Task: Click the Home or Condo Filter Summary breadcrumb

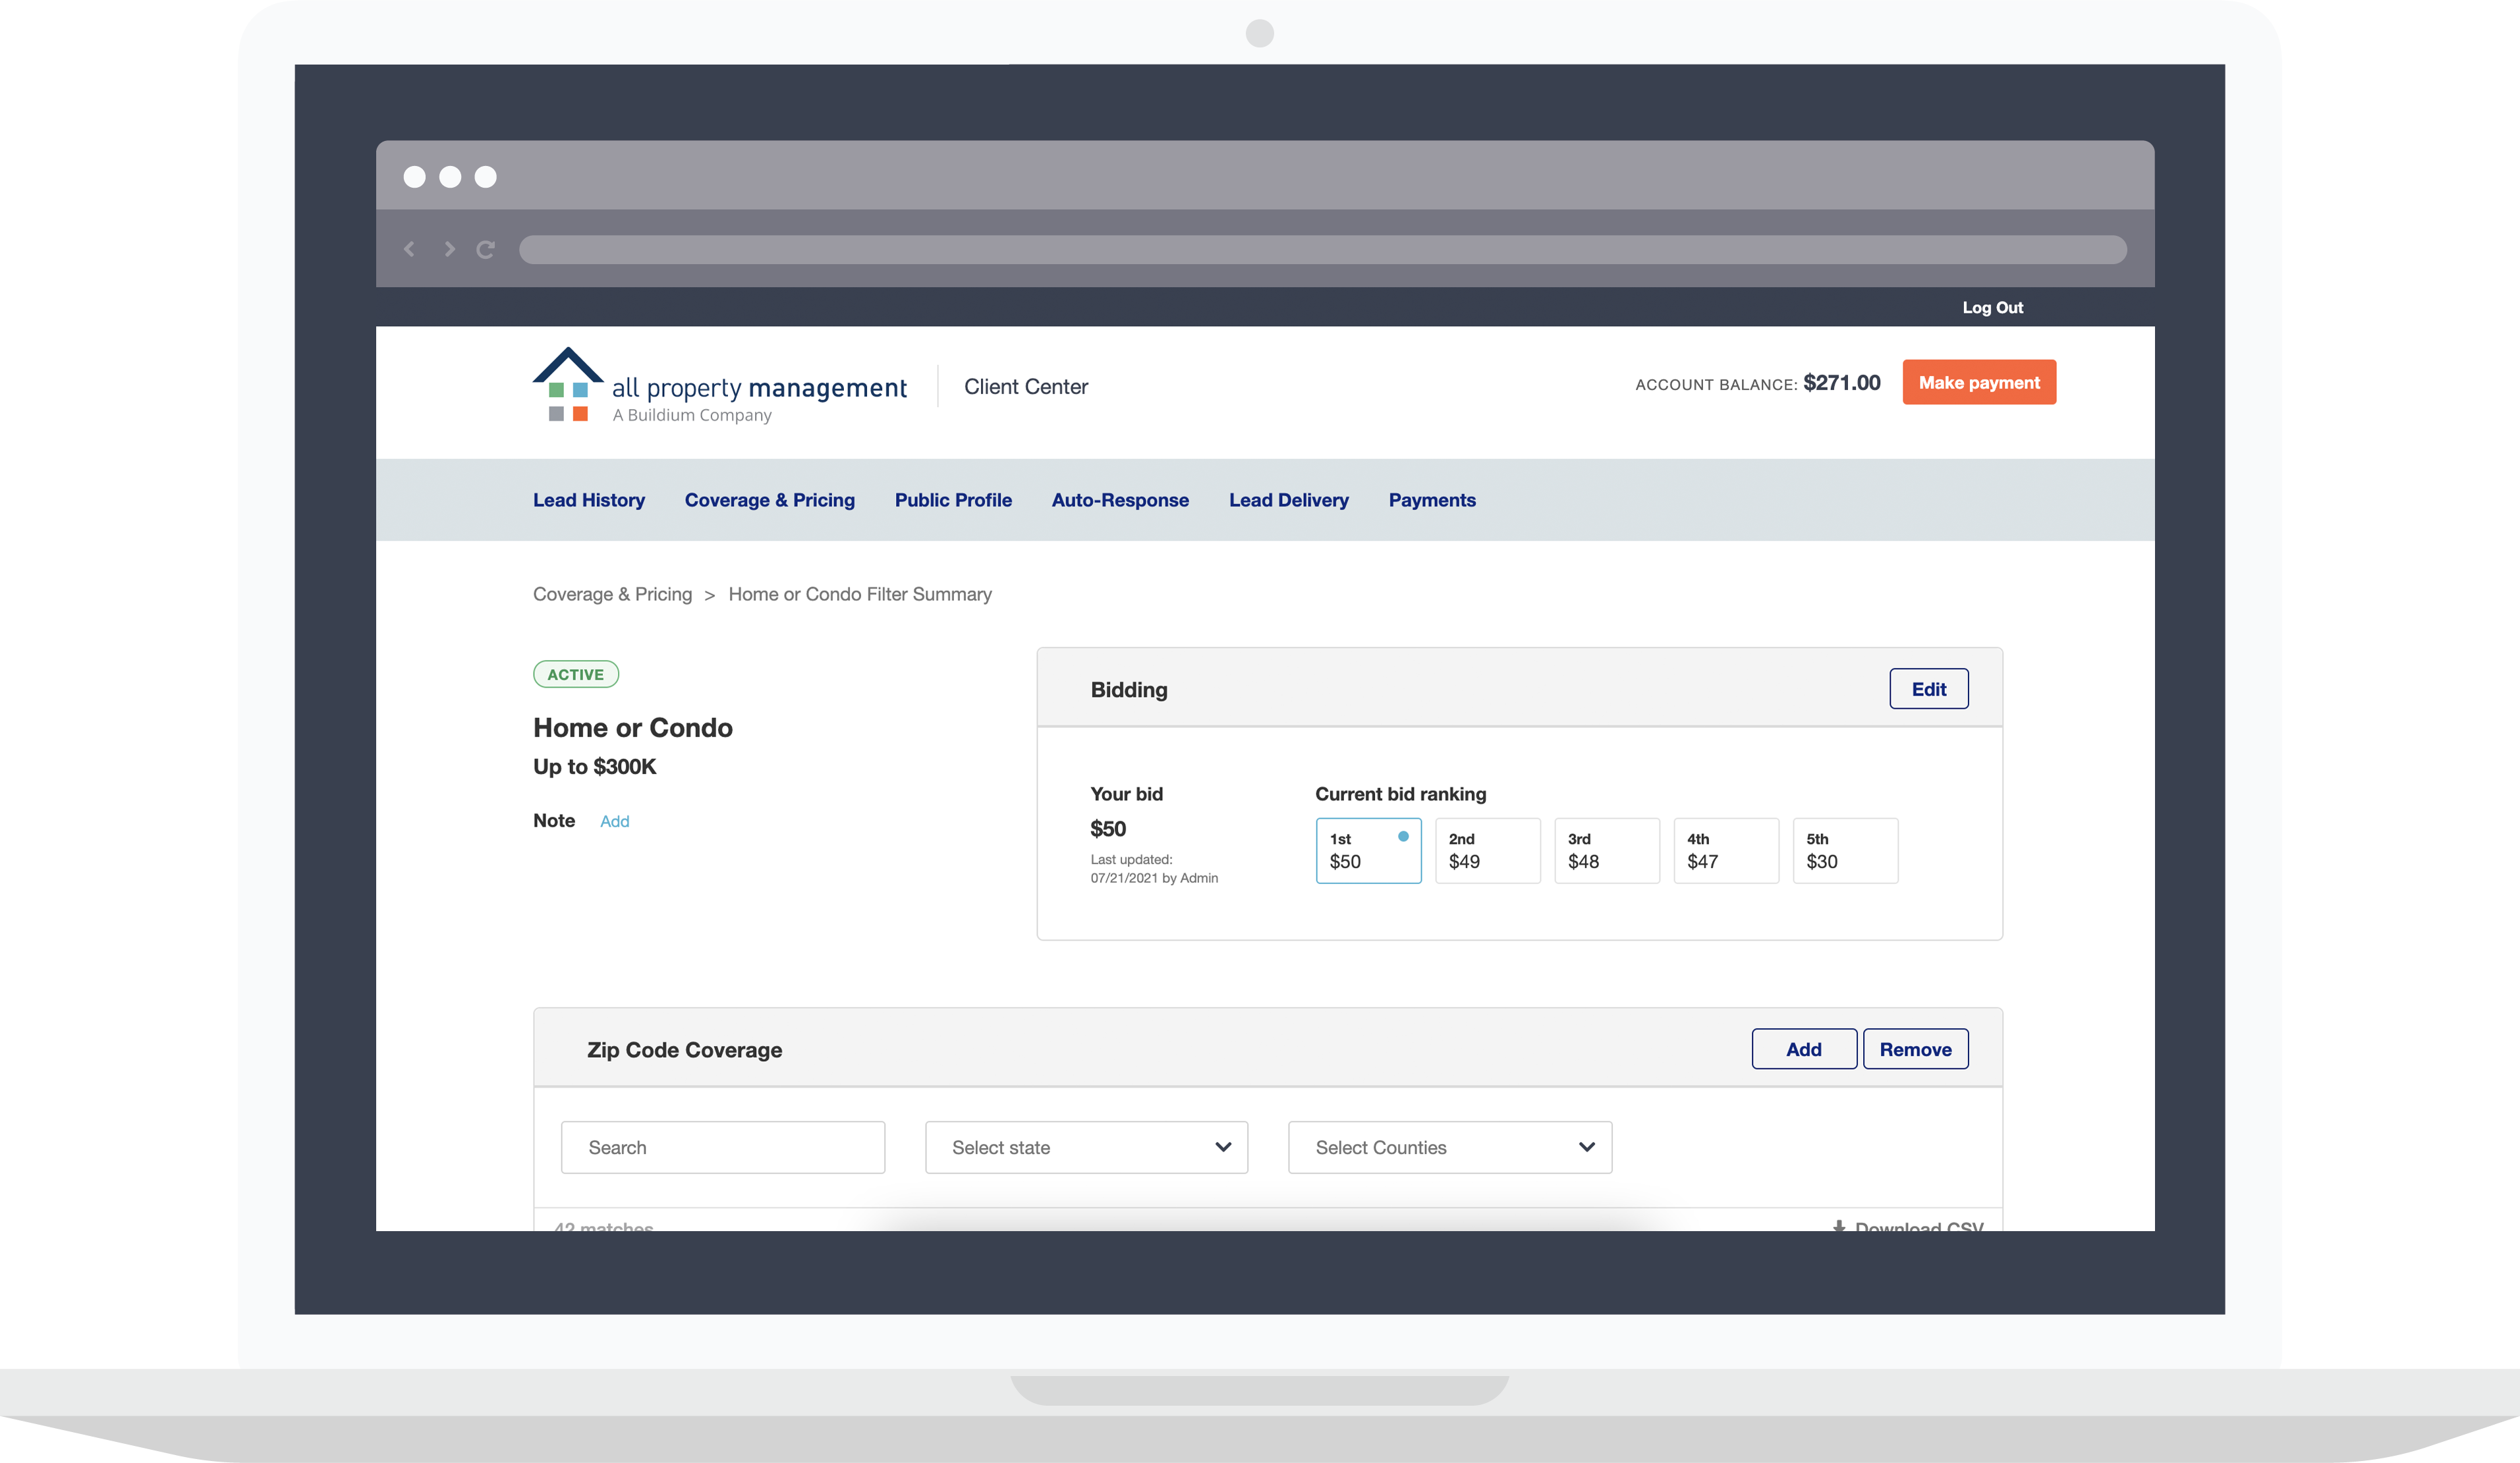Action: 860,594
